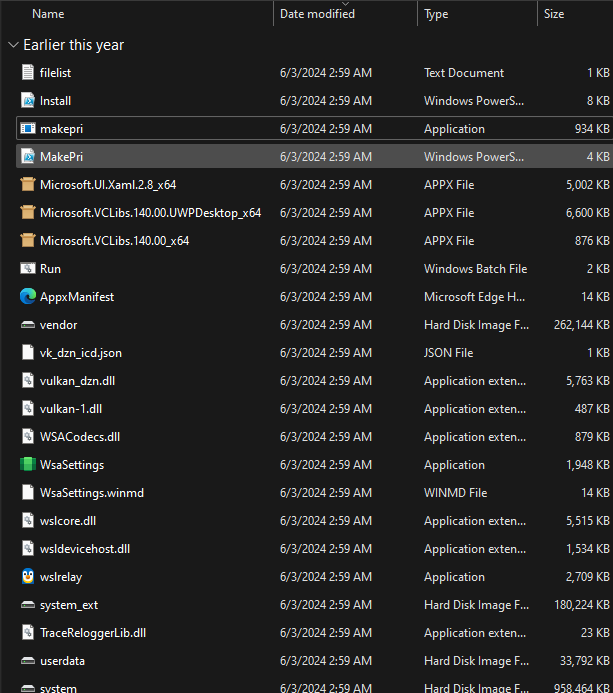Select the Earlier this year group header
Image resolution: width=613 pixels, height=693 pixels.
point(73,45)
